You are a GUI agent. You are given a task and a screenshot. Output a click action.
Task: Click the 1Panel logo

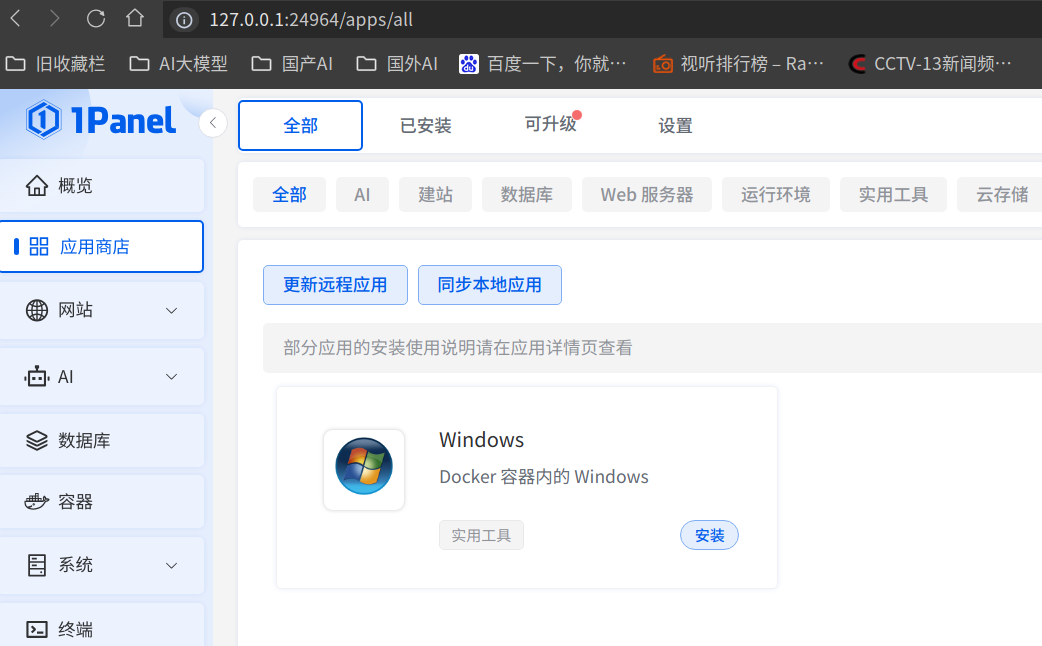(101, 120)
